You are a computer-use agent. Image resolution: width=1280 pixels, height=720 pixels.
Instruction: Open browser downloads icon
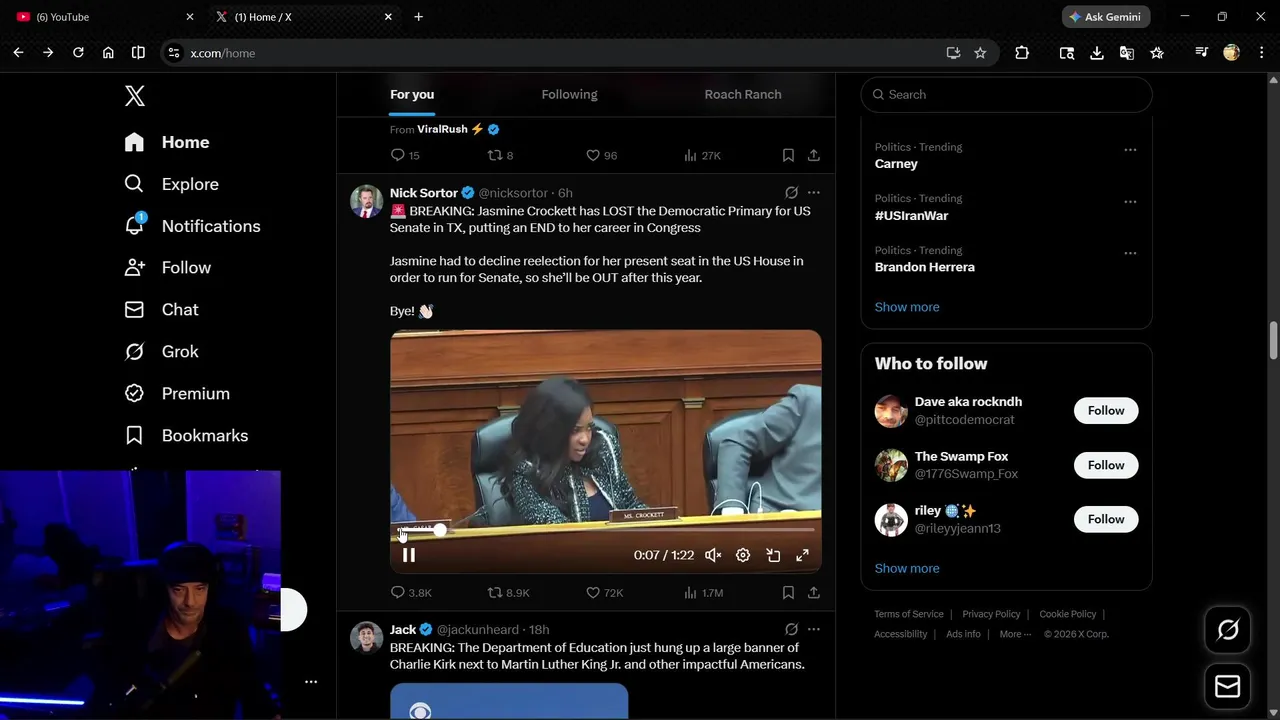1097,53
